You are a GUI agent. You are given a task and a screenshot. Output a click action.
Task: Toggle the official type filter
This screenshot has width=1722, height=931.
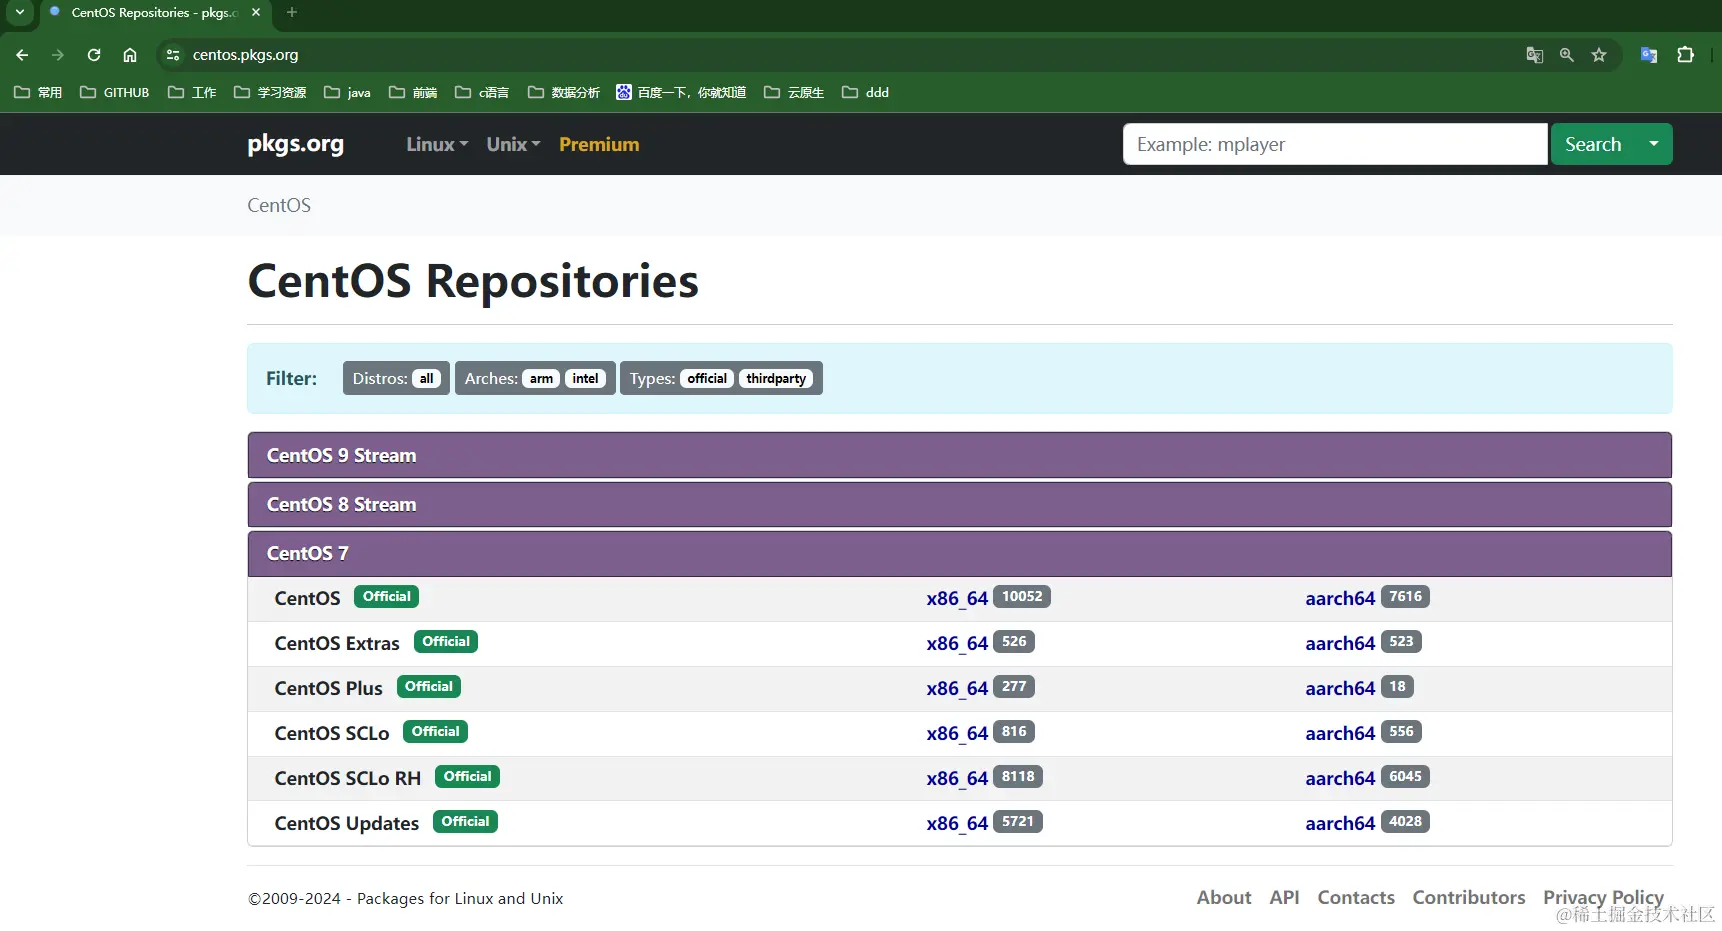(707, 378)
